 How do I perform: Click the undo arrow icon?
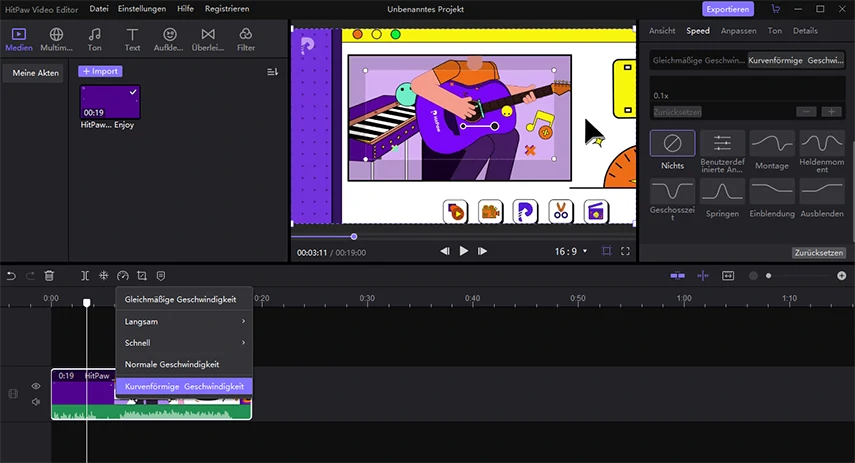pos(11,276)
